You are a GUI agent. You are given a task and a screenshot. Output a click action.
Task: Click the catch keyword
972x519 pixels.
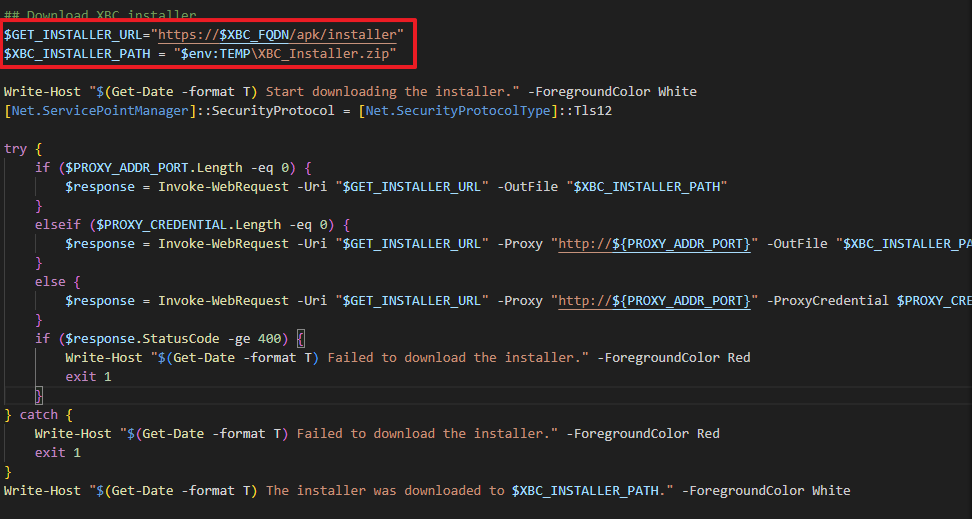(x=39, y=414)
